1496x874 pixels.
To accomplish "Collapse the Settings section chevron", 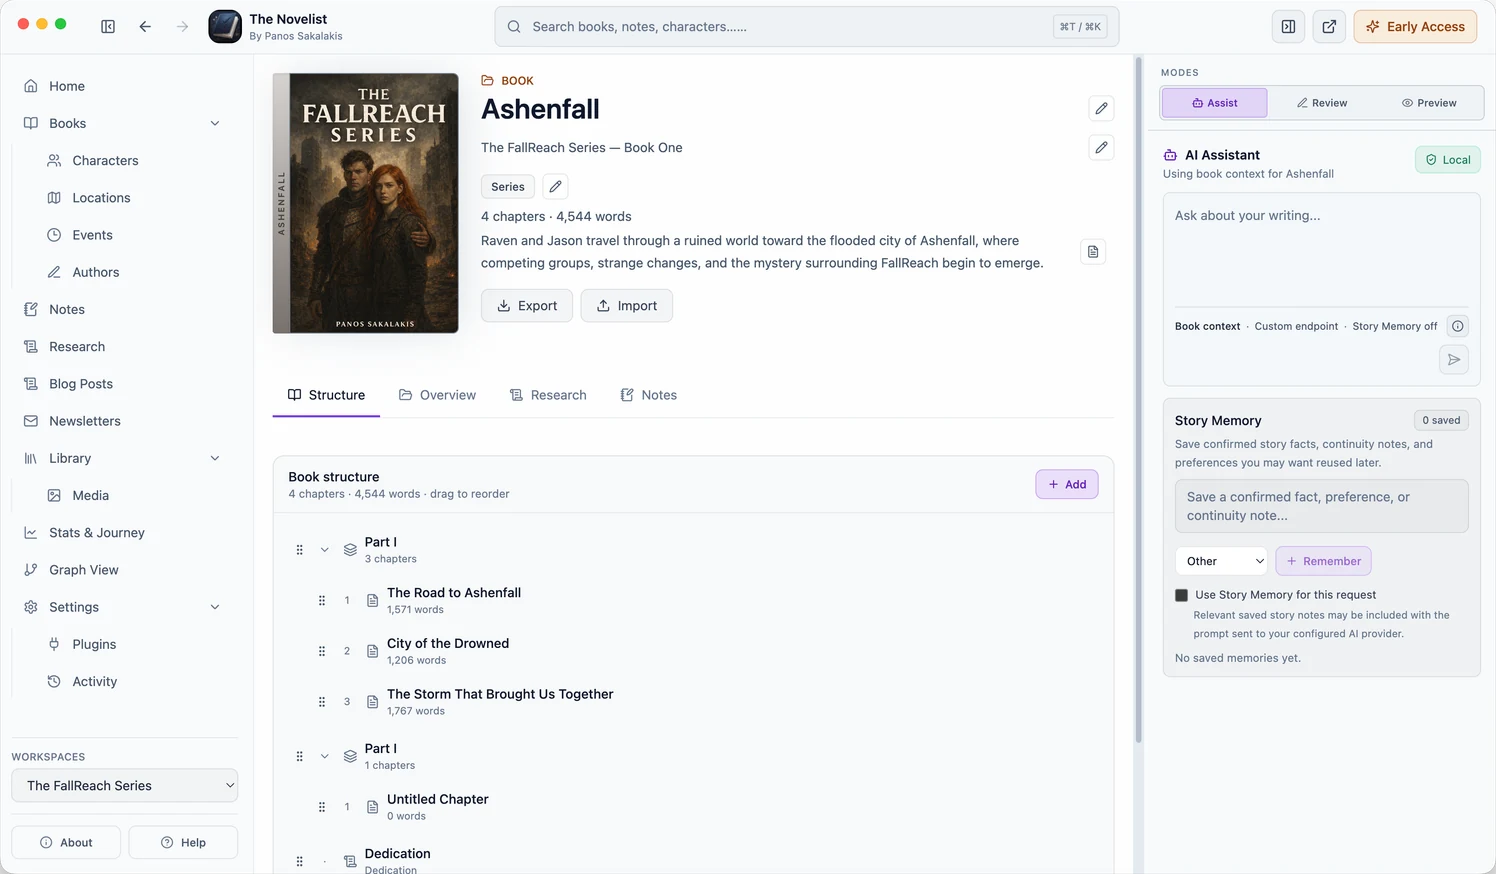I will tap(215, 608).
